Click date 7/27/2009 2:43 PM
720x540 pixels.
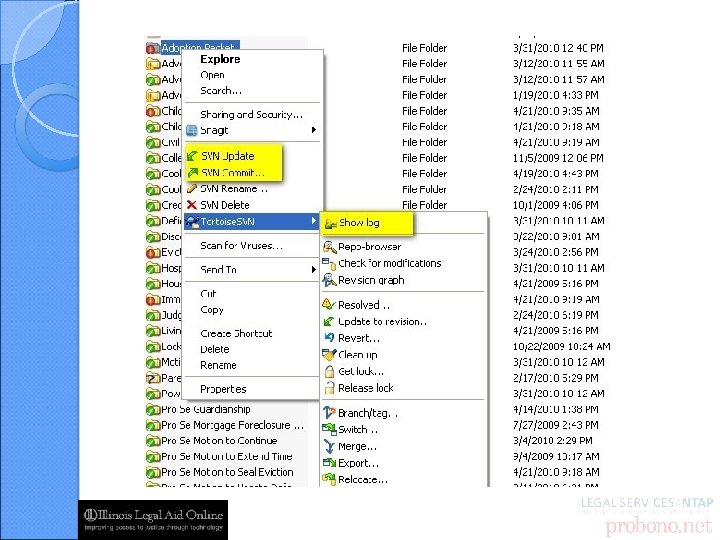click(x=555, y=425)
